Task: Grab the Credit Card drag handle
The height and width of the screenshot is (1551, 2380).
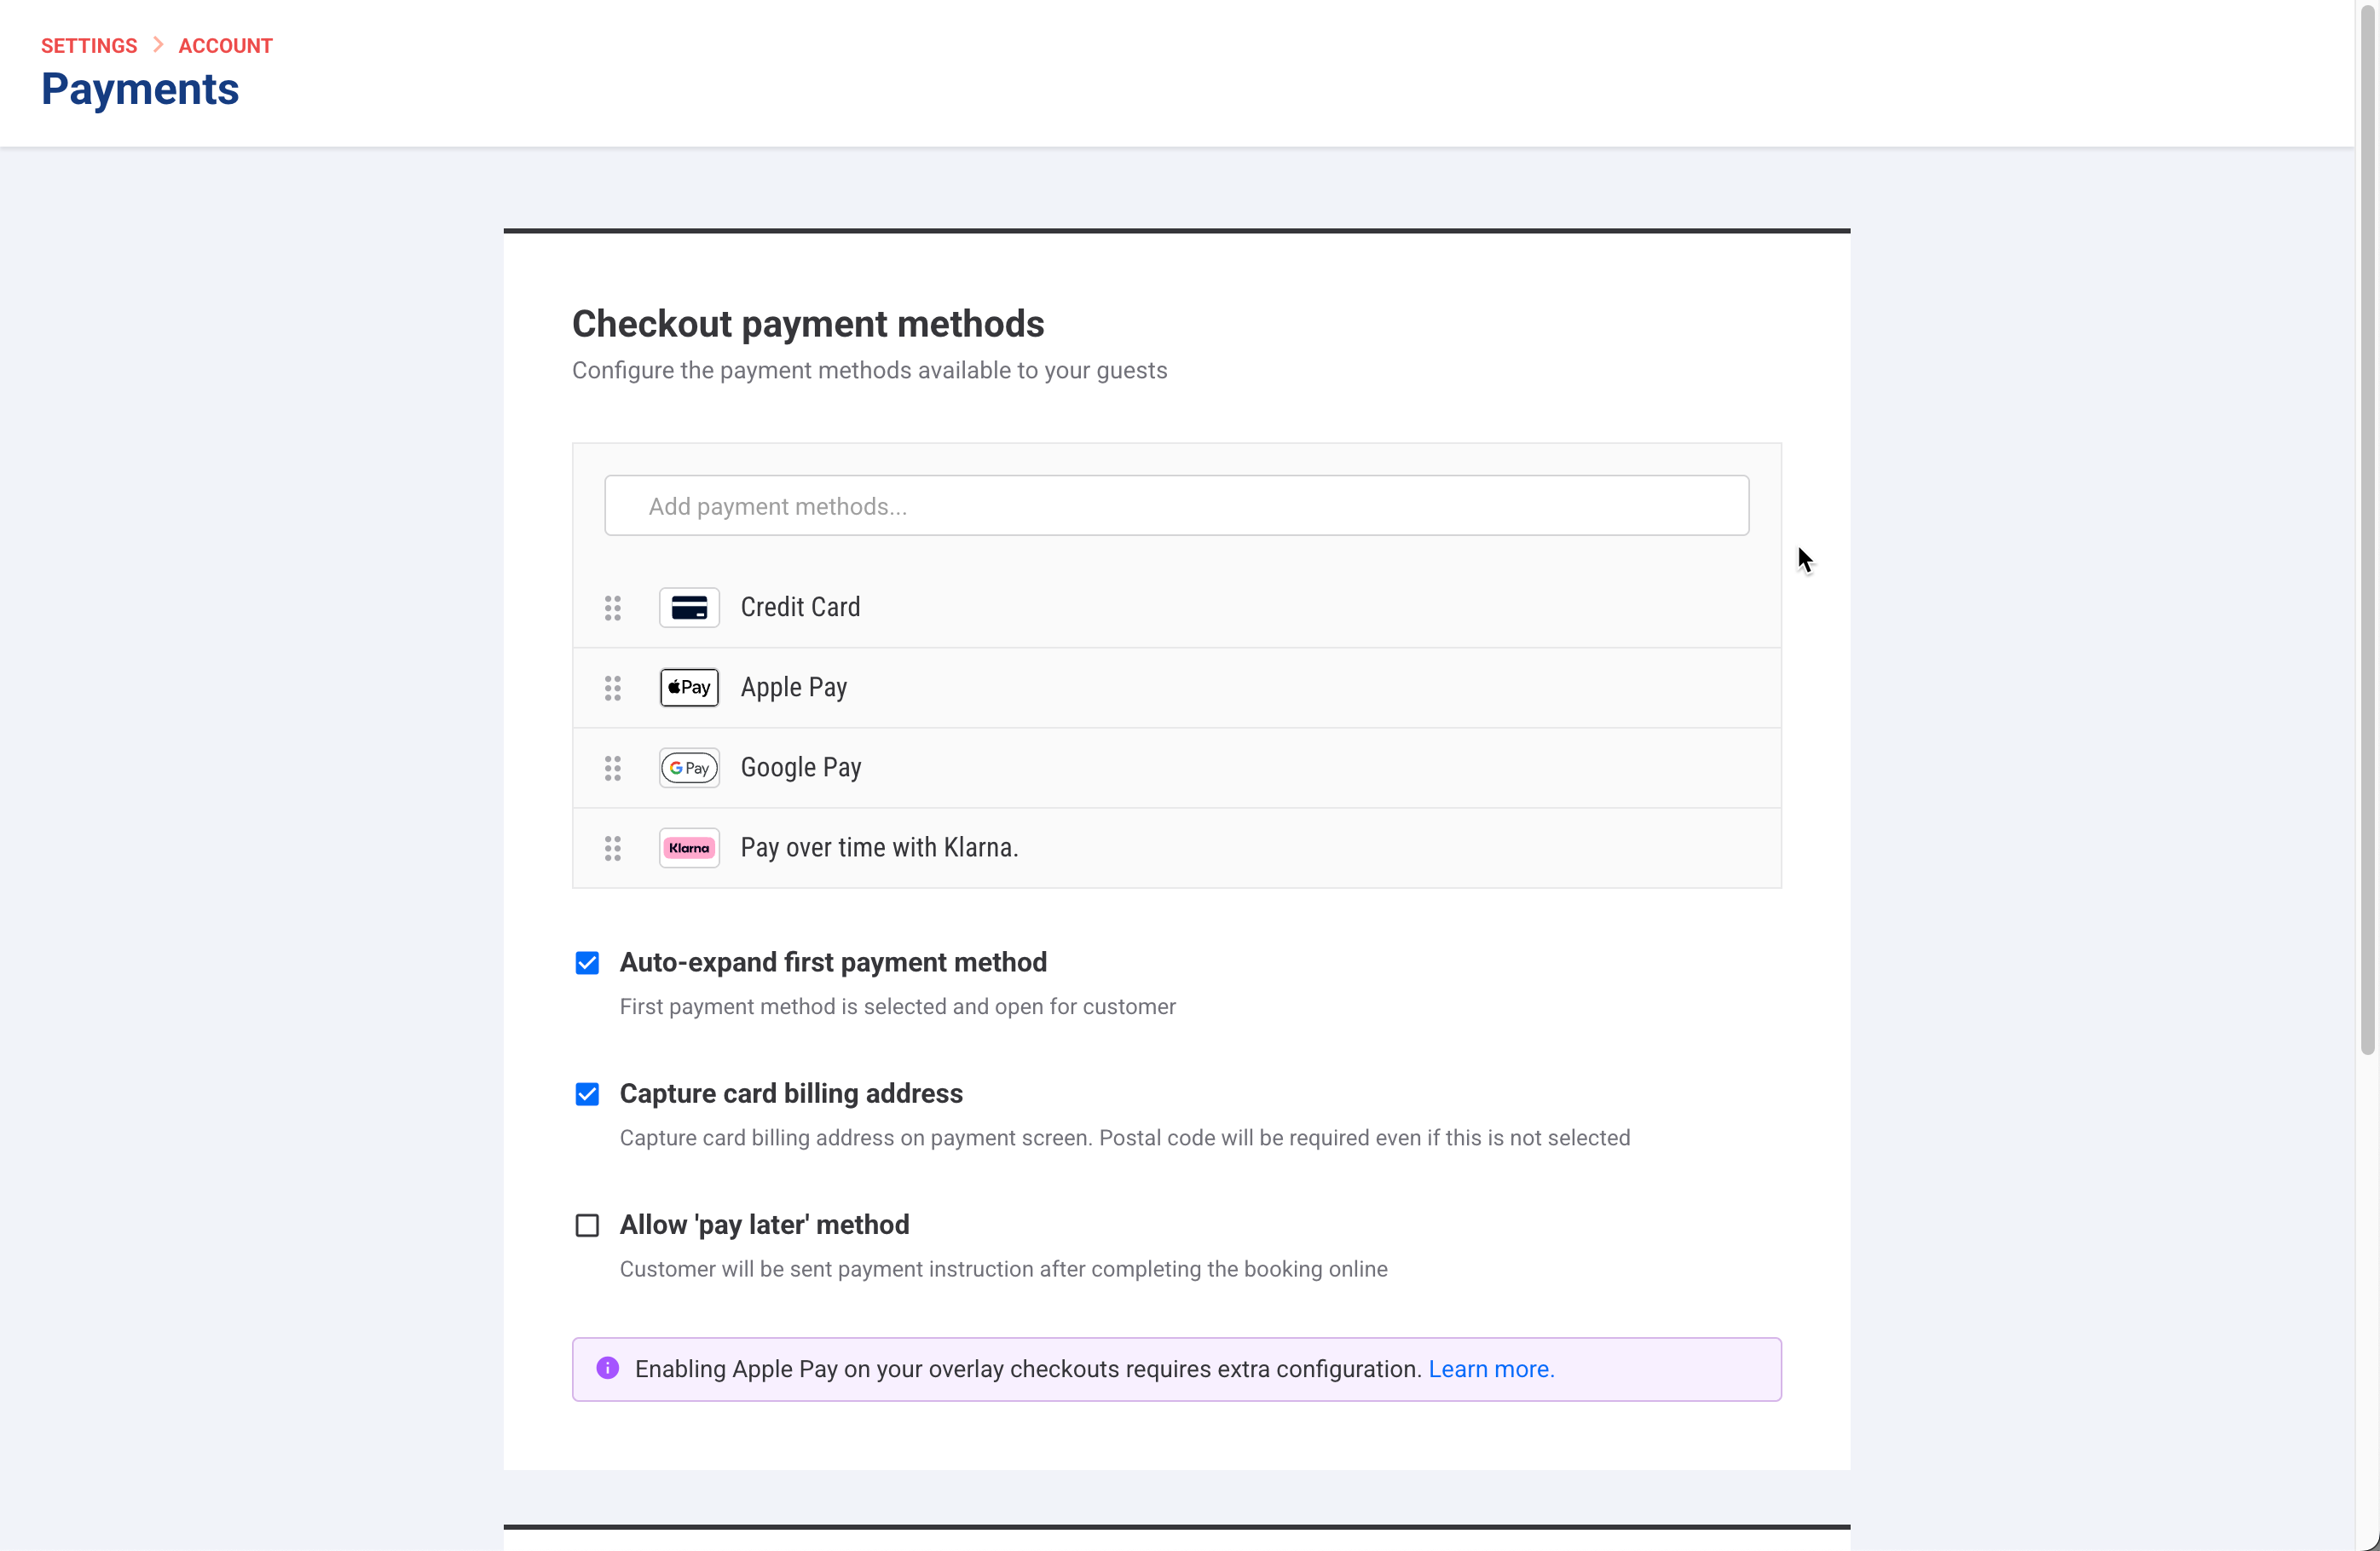Action: click(613, 608)
